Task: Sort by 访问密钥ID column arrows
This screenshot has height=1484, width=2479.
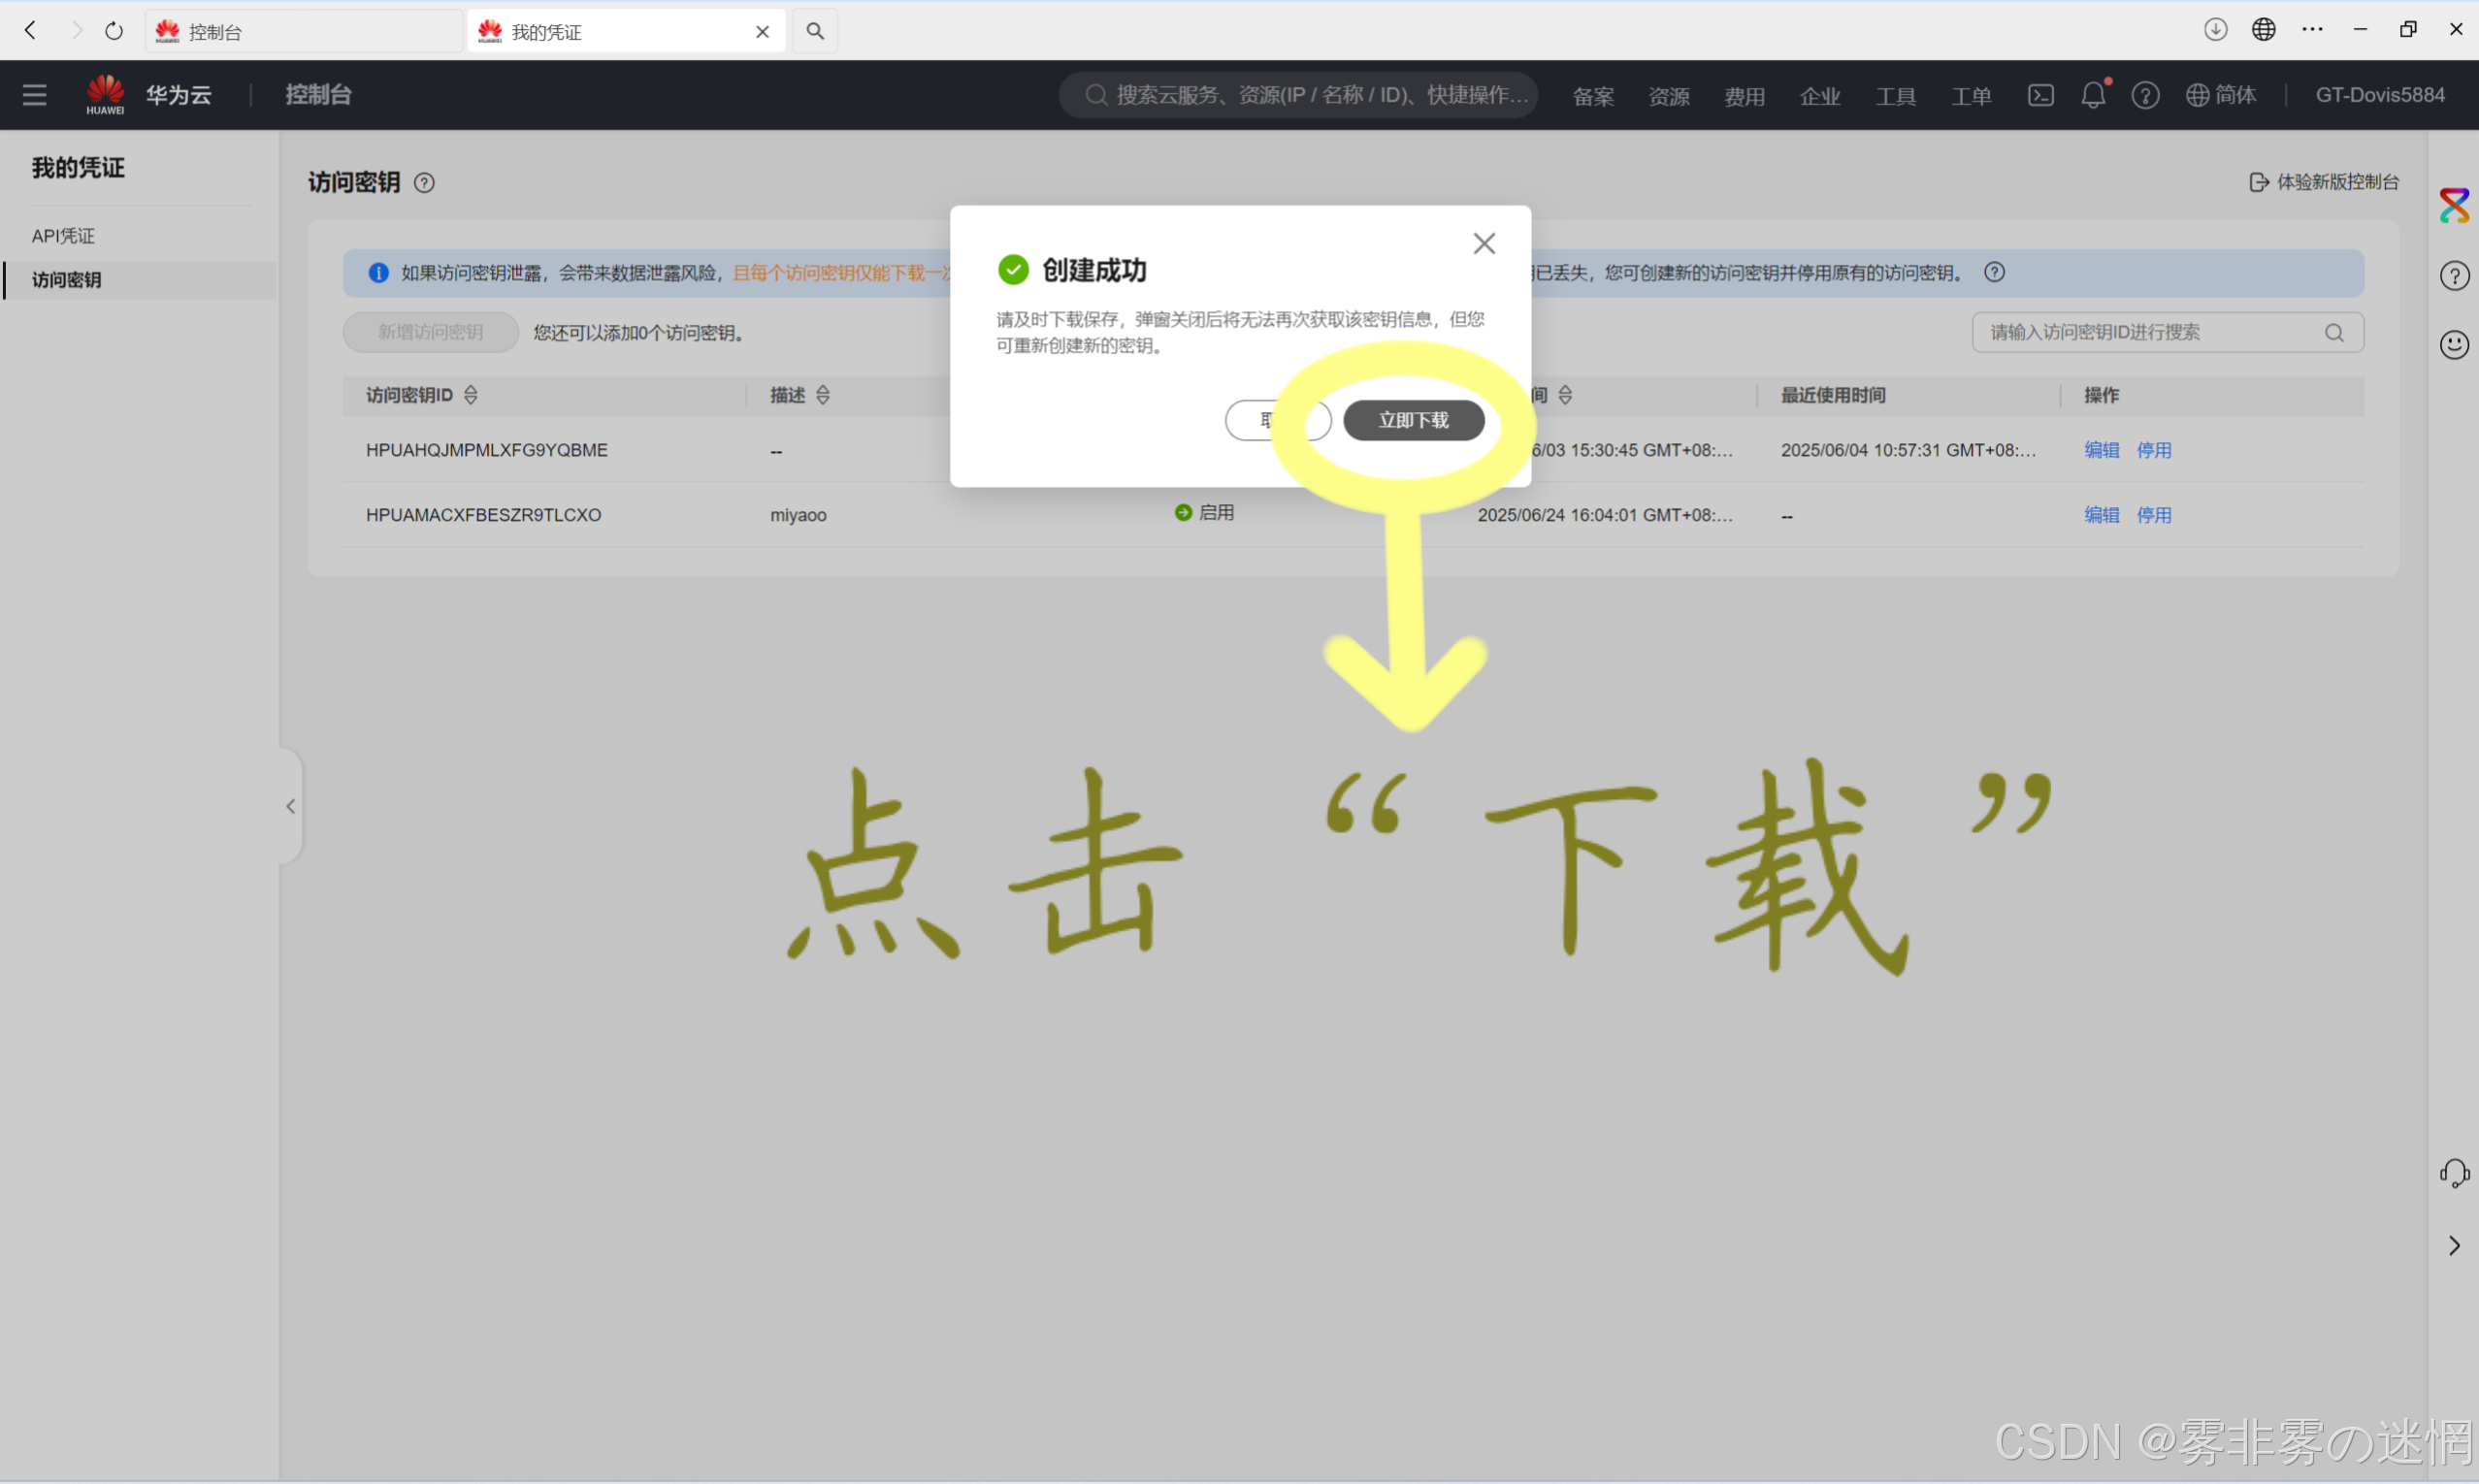Action: [471, 395]
